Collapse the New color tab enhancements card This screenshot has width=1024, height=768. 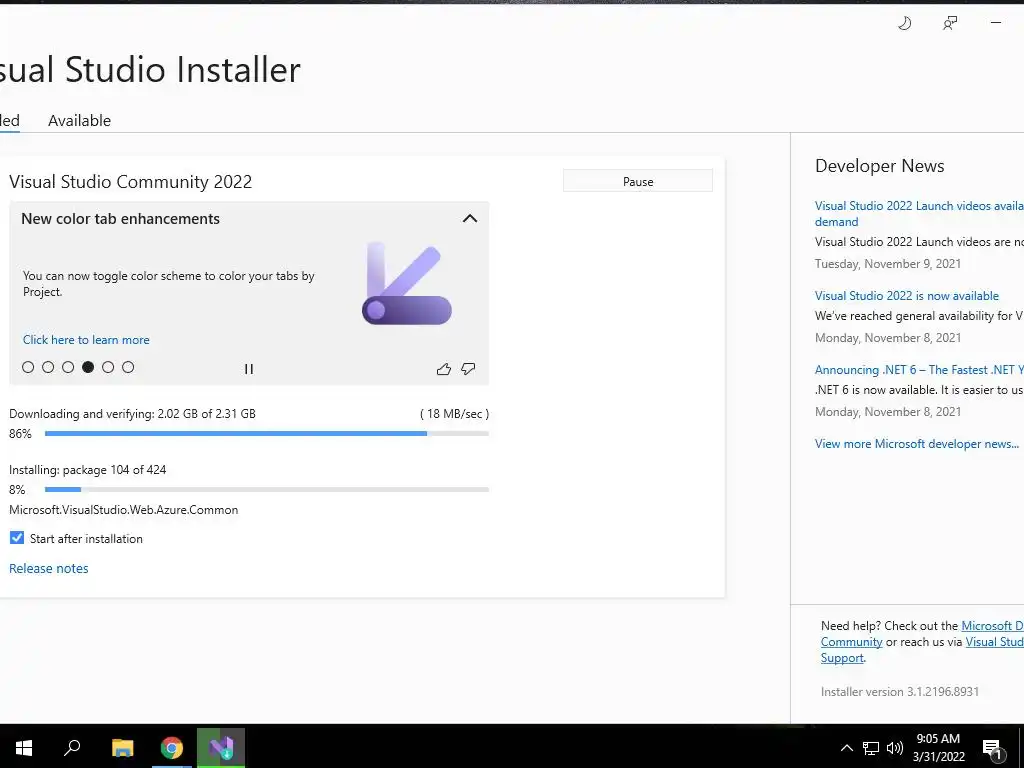(470, 219)
